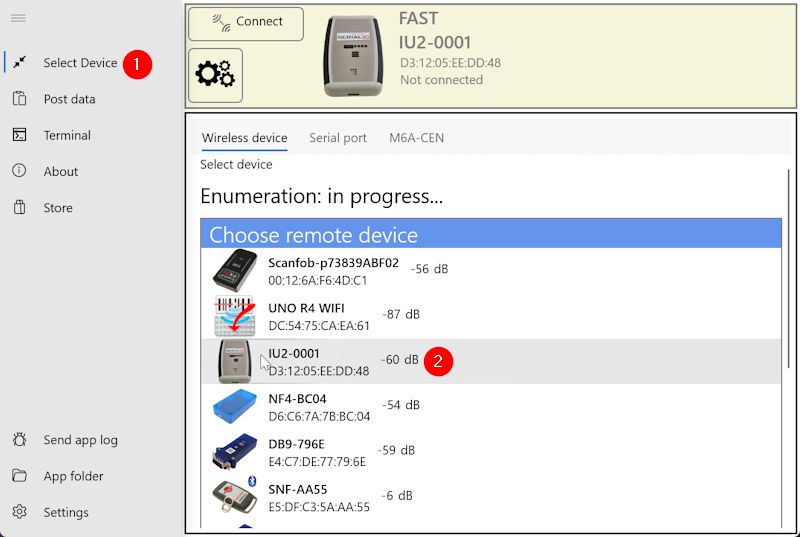The image size is (800, 537).
Task: Click the Settings gear icon in sidebar
Action: (x=19, y=512)
